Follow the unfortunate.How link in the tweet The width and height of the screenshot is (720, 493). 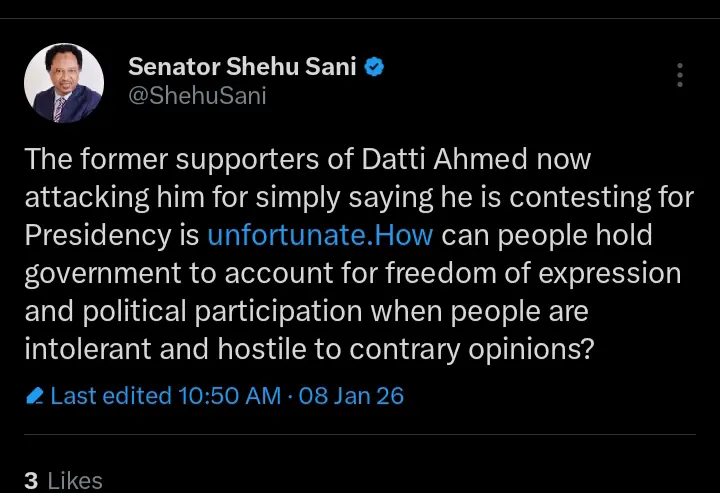321,236
